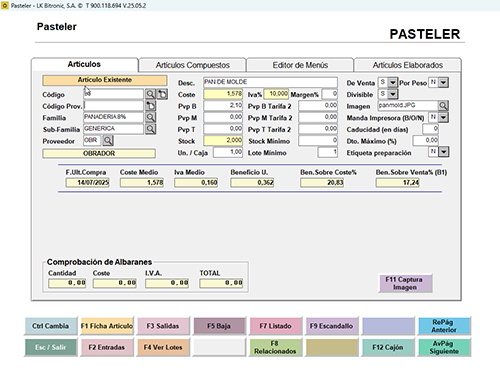The height and width of the screenshot is (386, 500).
Task: Expand the Etiqueta preparación dropdown
Action: (443, 152)
